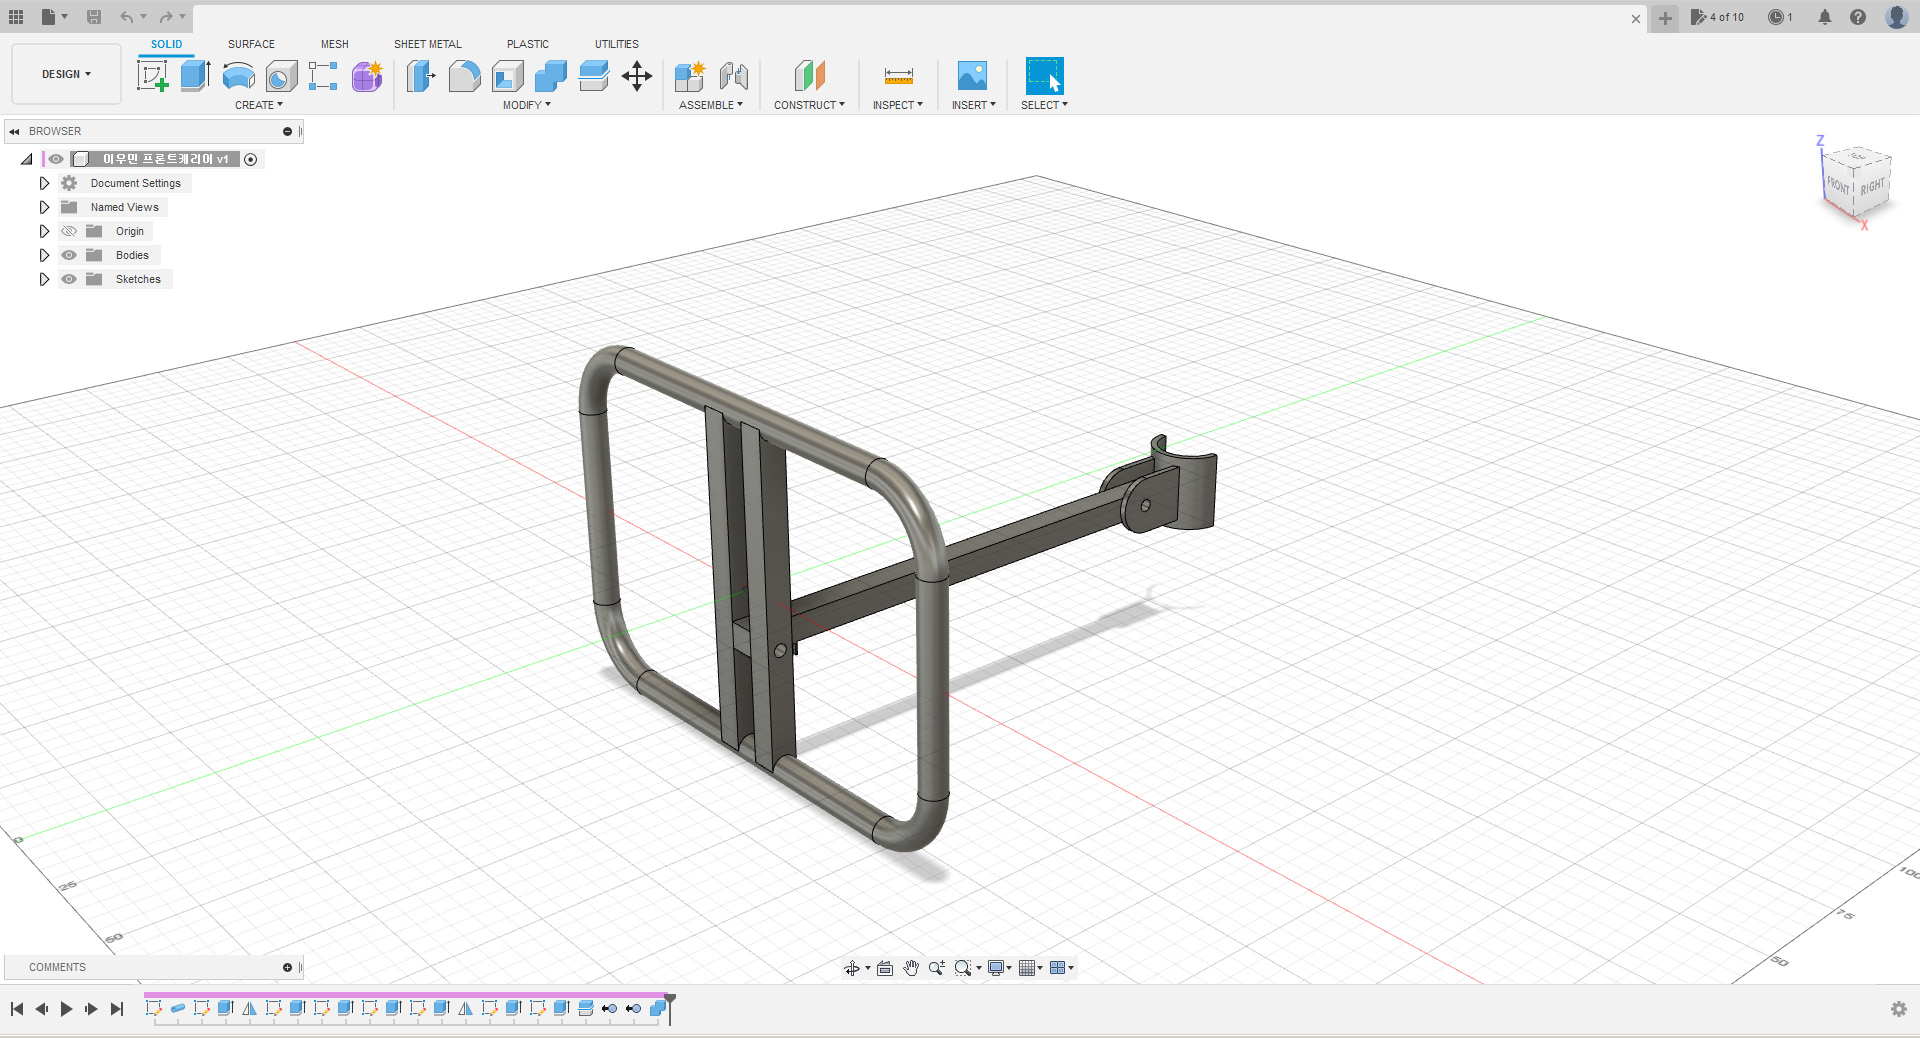Select the Create Sketch tool
This screenshot has width=1920, height=1038.
click(153, 76)
